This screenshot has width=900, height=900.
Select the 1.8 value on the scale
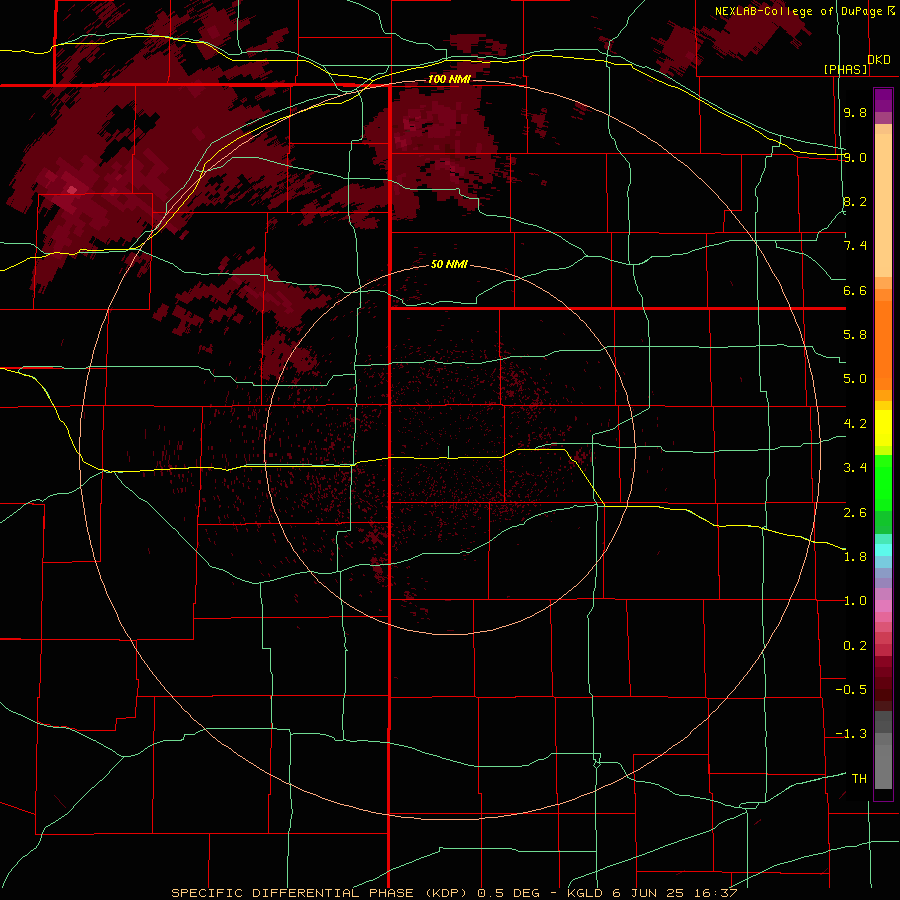click(855, 557)
